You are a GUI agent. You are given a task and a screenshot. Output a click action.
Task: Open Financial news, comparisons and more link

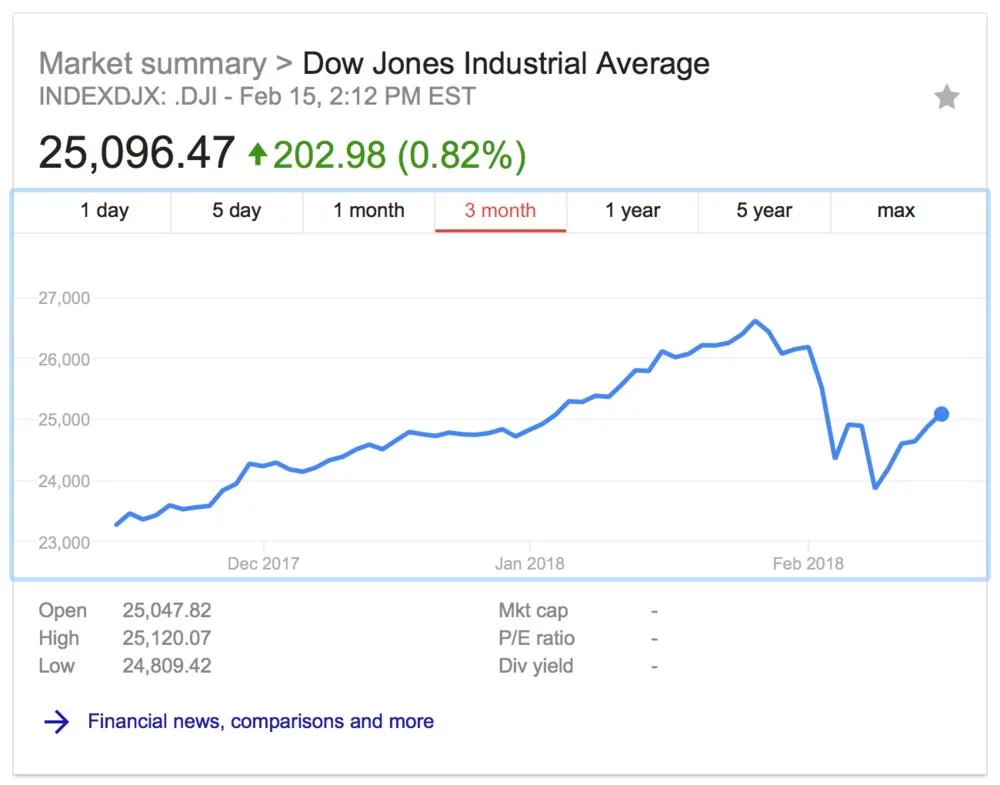pos(260,721)
